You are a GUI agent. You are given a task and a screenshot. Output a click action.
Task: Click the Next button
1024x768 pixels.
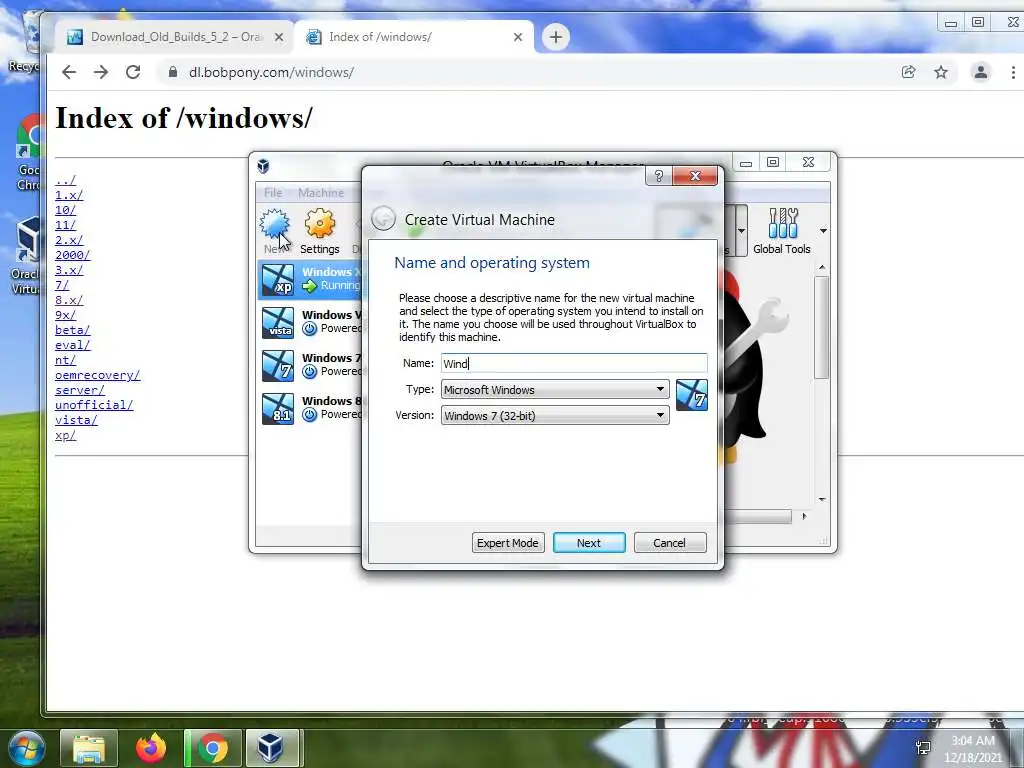click(x=588, y=543)
